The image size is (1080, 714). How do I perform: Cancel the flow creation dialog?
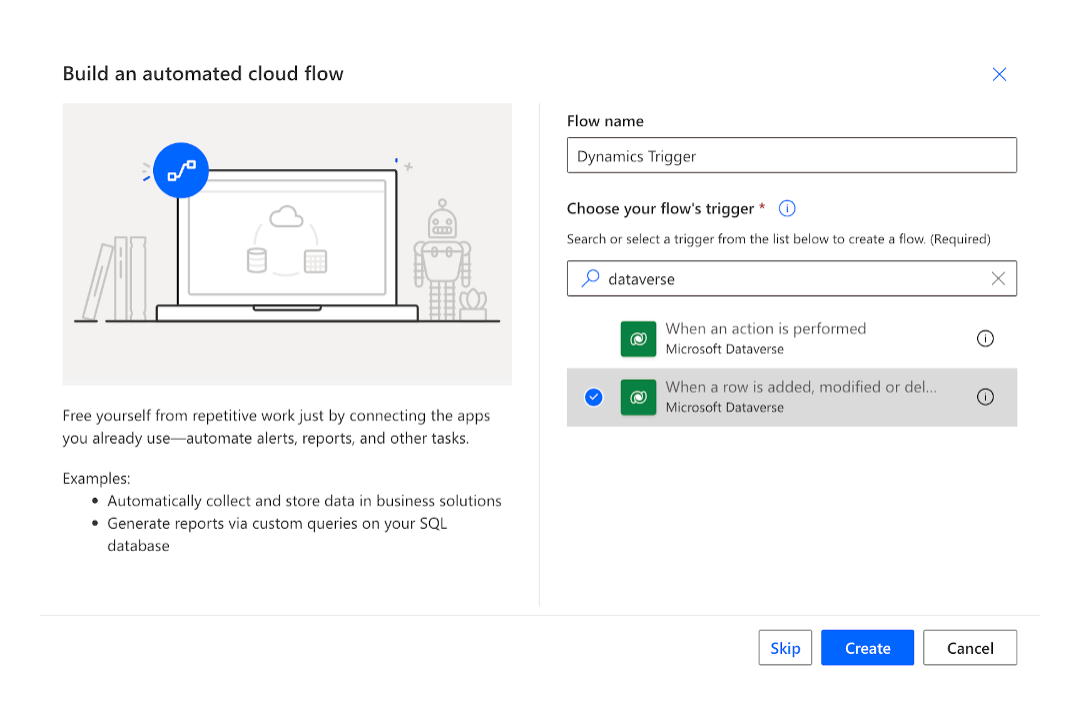point(969,648)
